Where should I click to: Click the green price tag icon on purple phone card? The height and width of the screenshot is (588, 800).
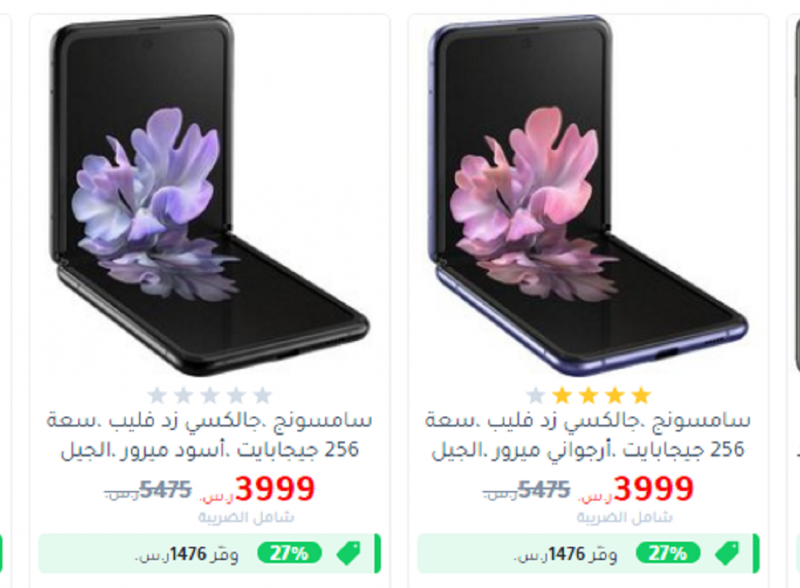pos(727,553)
